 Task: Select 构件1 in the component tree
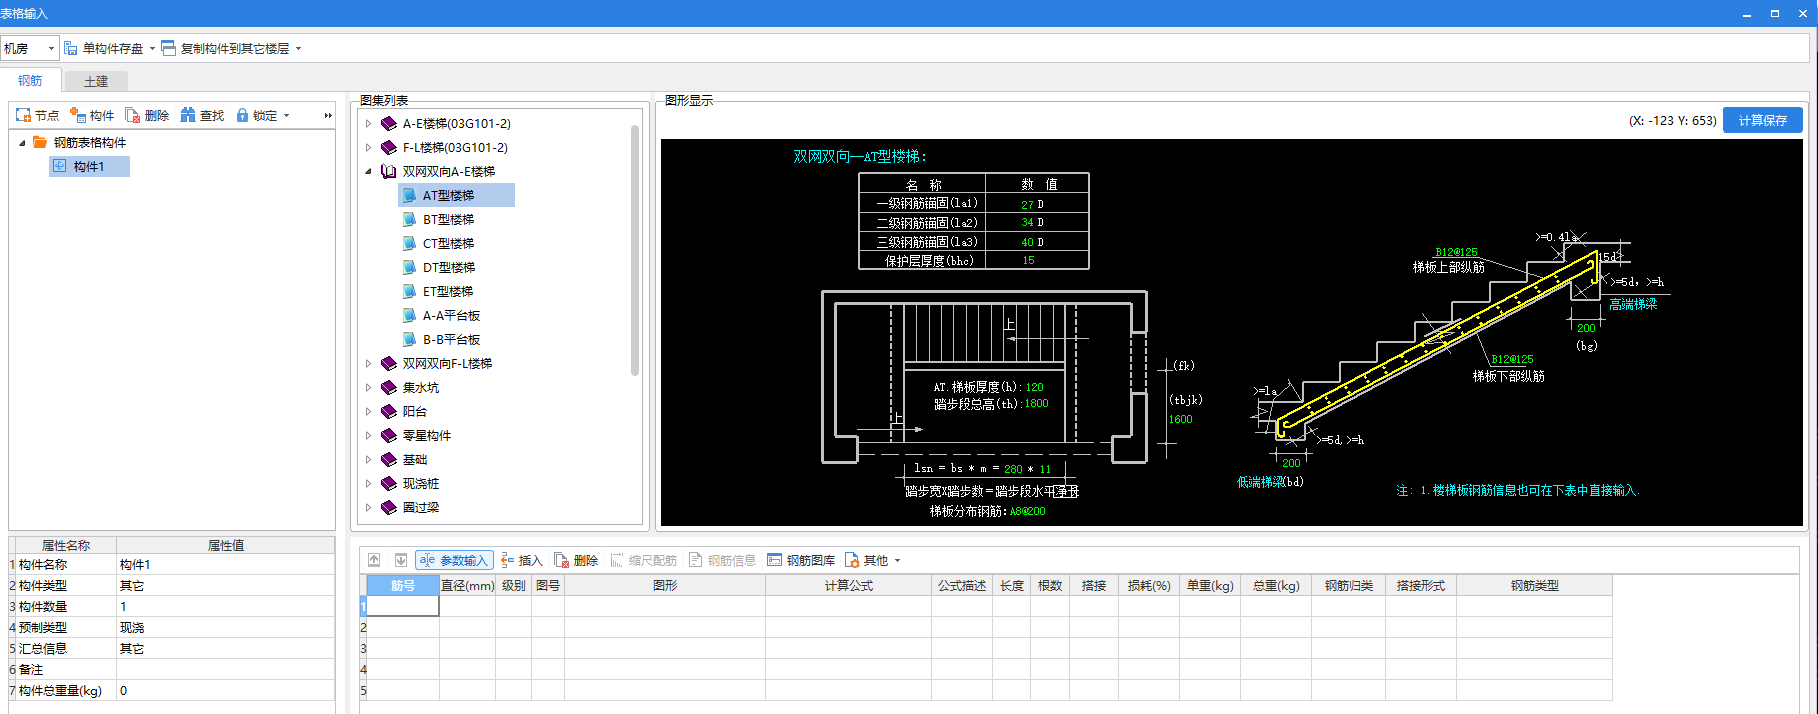[89, 167]
